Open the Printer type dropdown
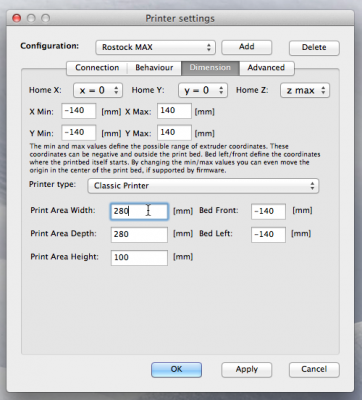This screenshot has width=362, height=400. pos(203,186)
